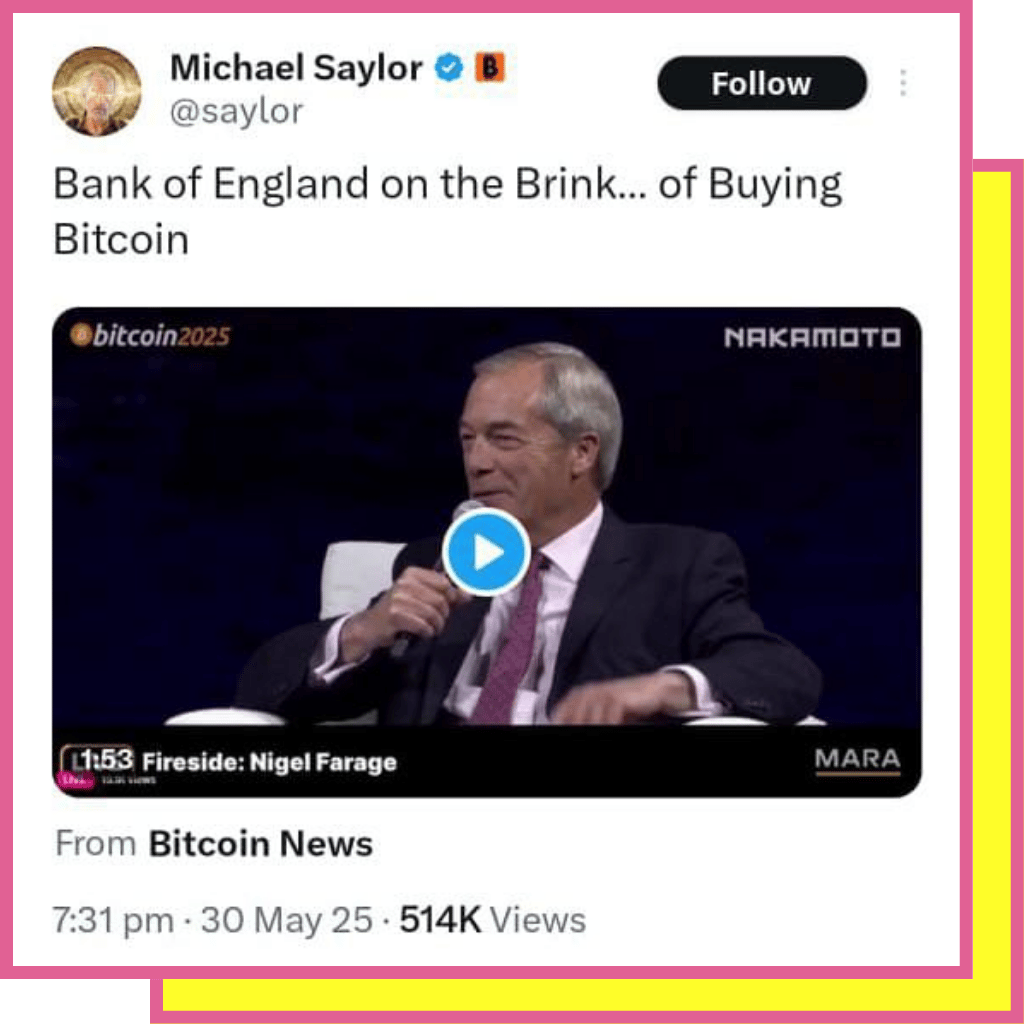Screen dimensions: 1024x1024
Task: Click the 7:31 pm timestamp
Action: [x=113, y=920]
